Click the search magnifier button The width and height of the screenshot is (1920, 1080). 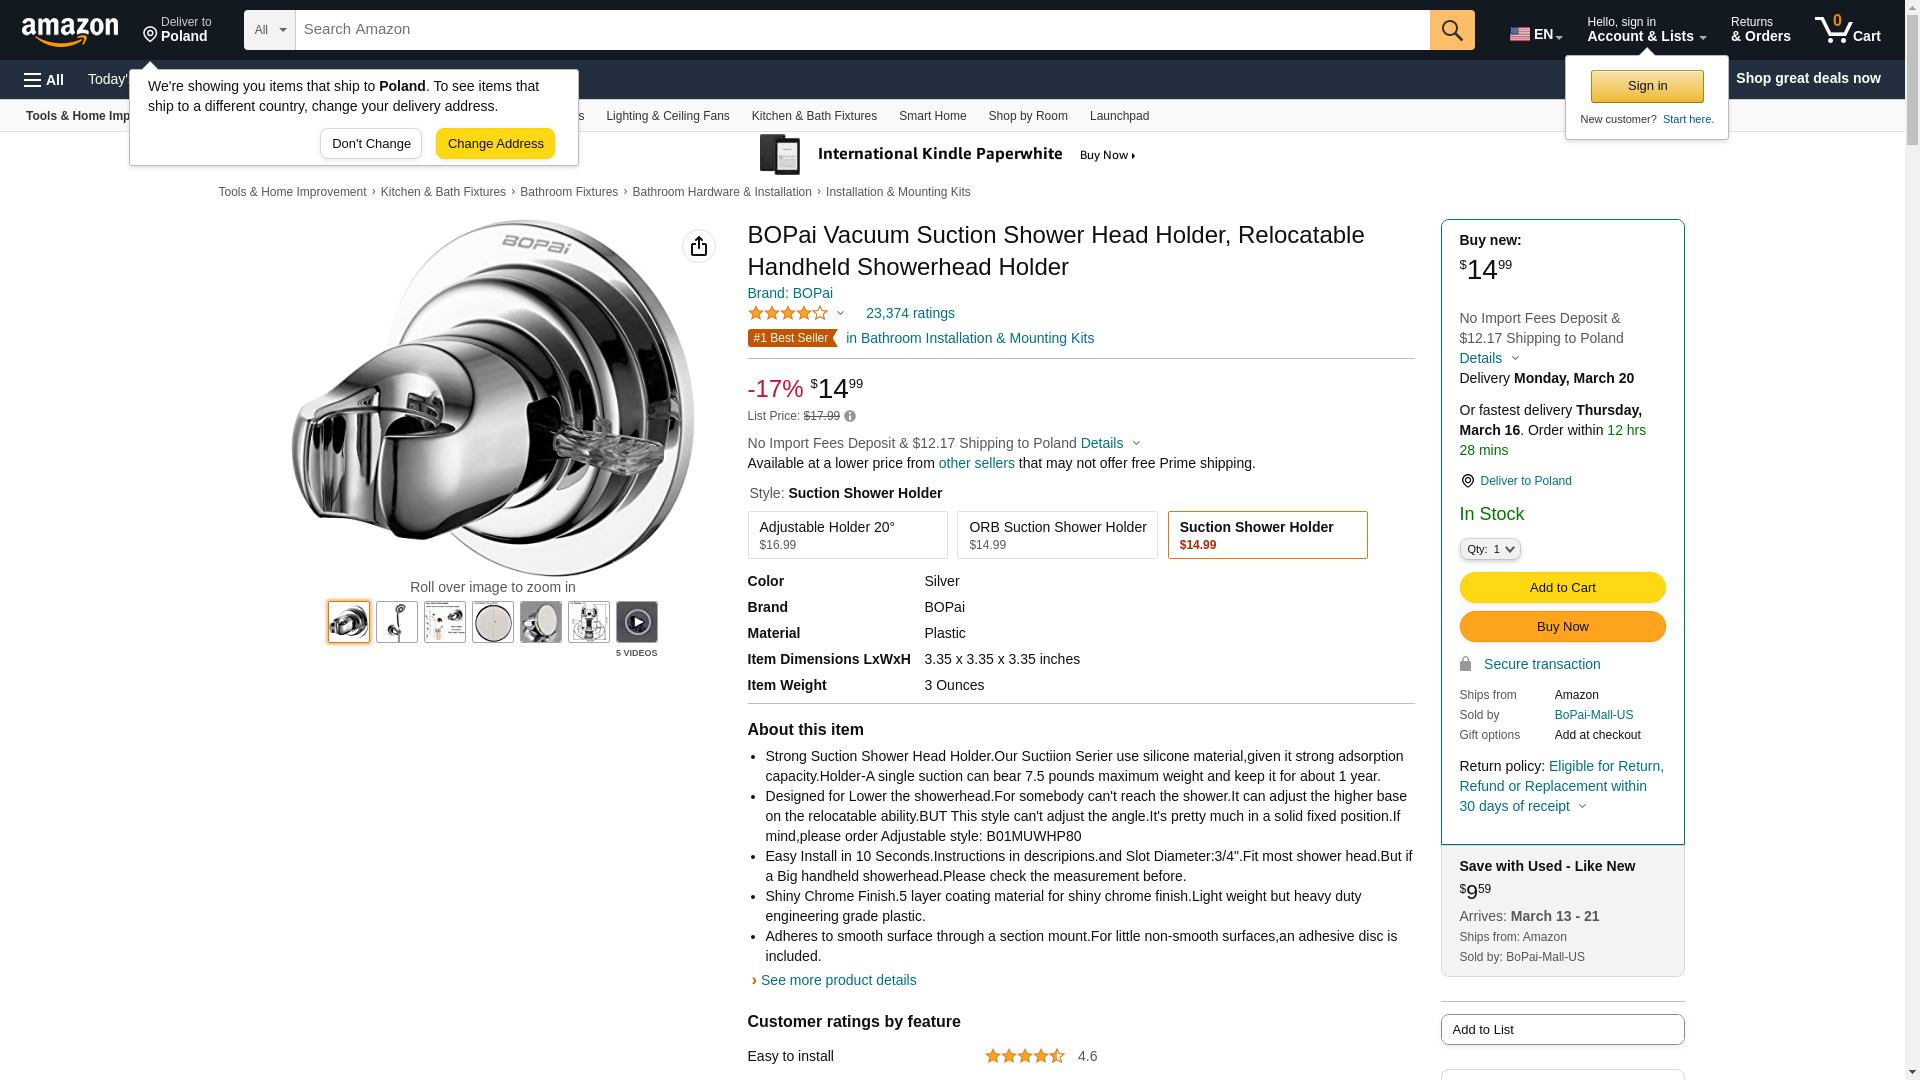[x=1452, y=30]
